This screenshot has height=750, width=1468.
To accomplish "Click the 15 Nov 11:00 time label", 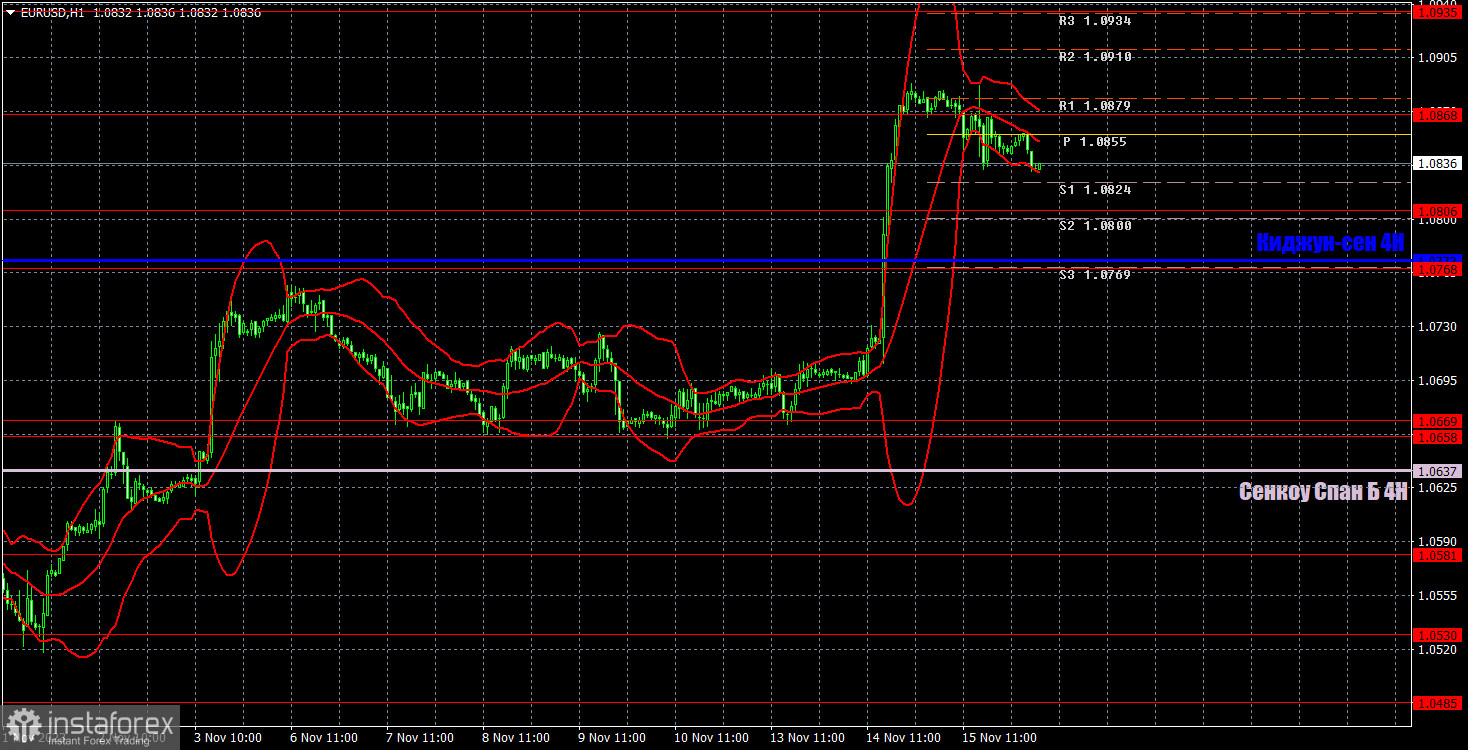I will [x=999, y=738].
